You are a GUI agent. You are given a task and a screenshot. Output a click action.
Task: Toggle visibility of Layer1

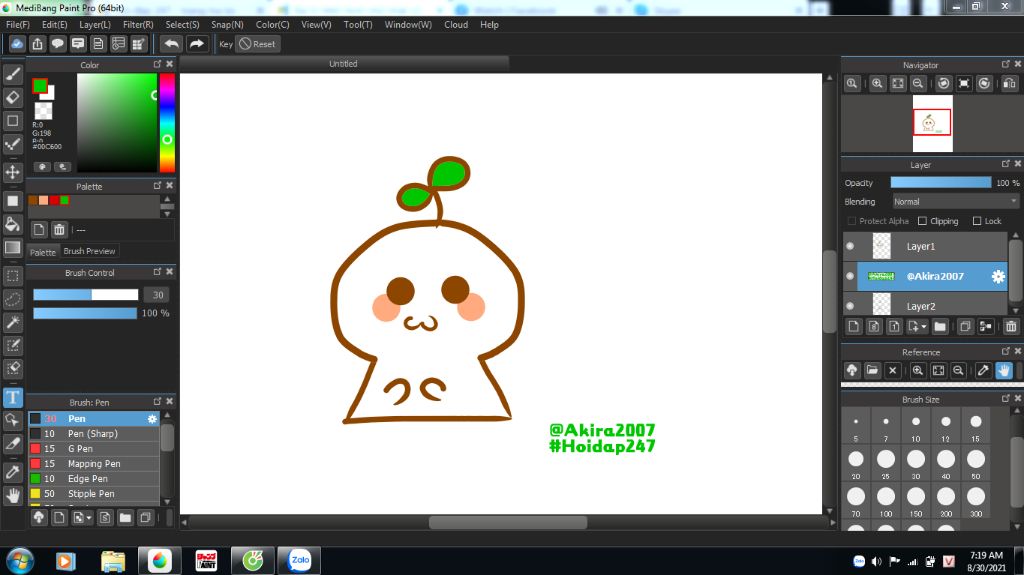pyautogui.click(x=850, y=246)
